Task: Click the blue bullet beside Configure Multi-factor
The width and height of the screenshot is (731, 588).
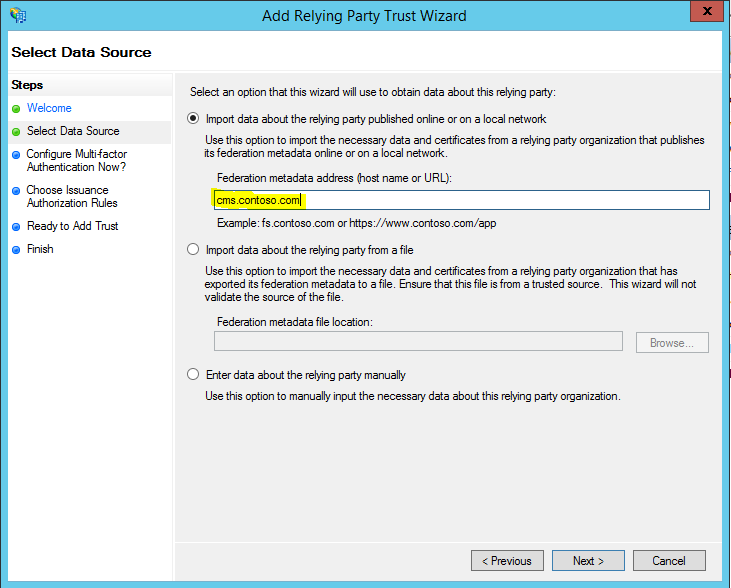Action: click(16, 155)
